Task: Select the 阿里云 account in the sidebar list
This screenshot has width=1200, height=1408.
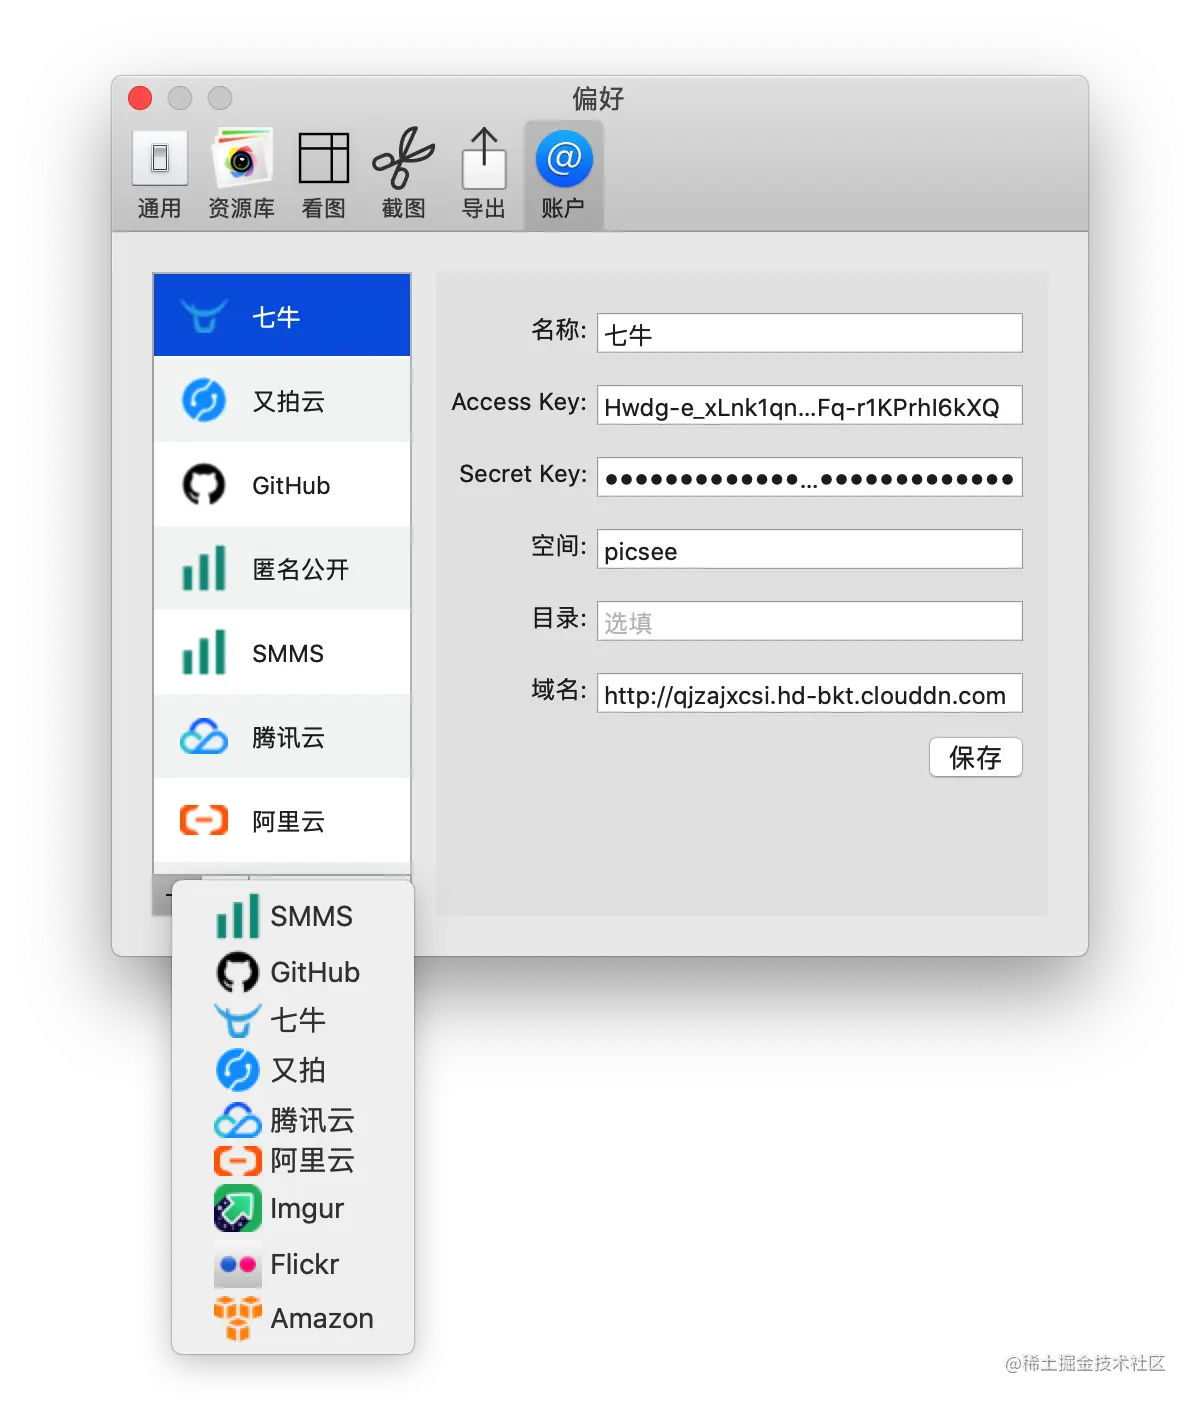Action: 282,821
